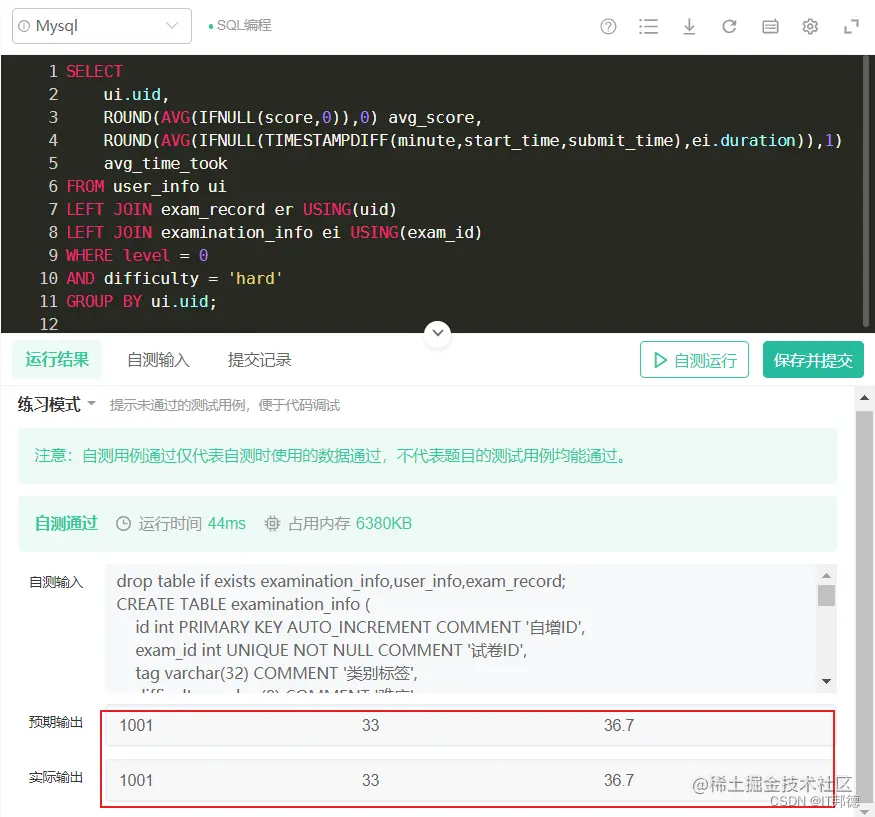Screen dimensions: 875x817
Task: Click 33 in the 实际输出 row
Action: (x=371, y=780)
